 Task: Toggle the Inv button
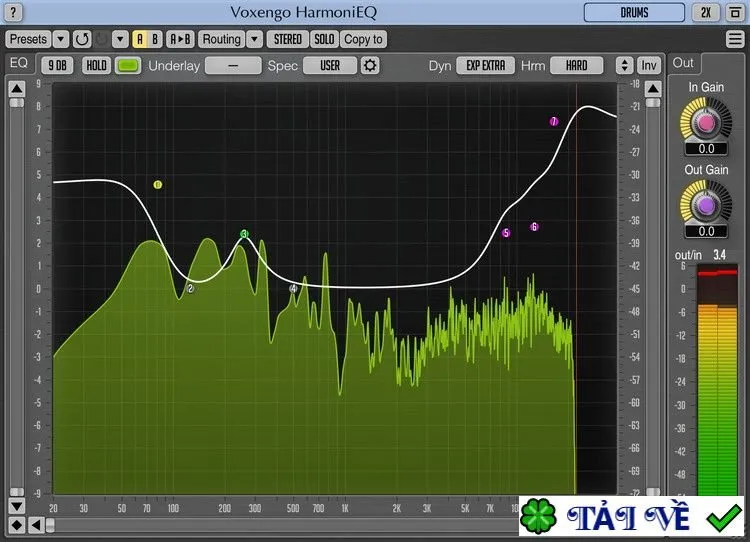coord(649,66)
